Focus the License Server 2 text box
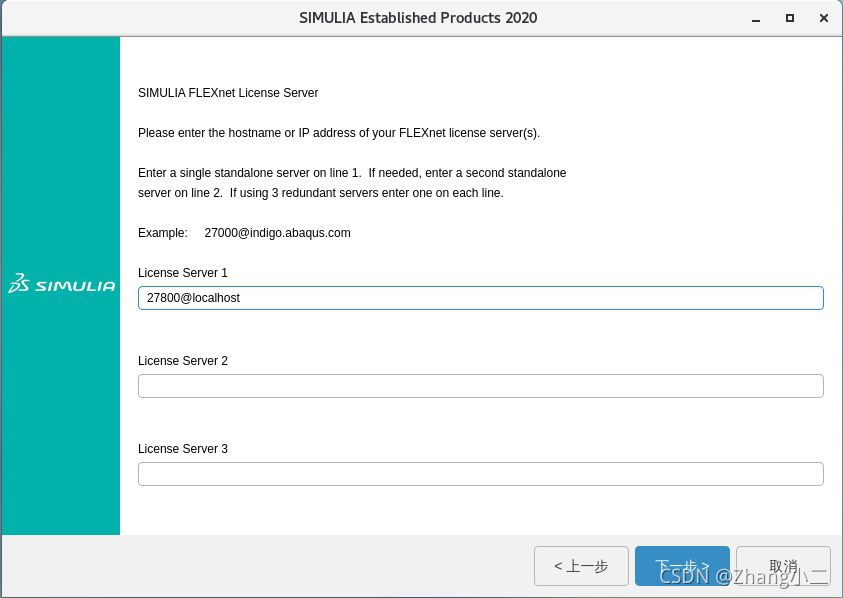Image resolution: width=843 pixels, height=598 pixels. [x=480, y=386]
